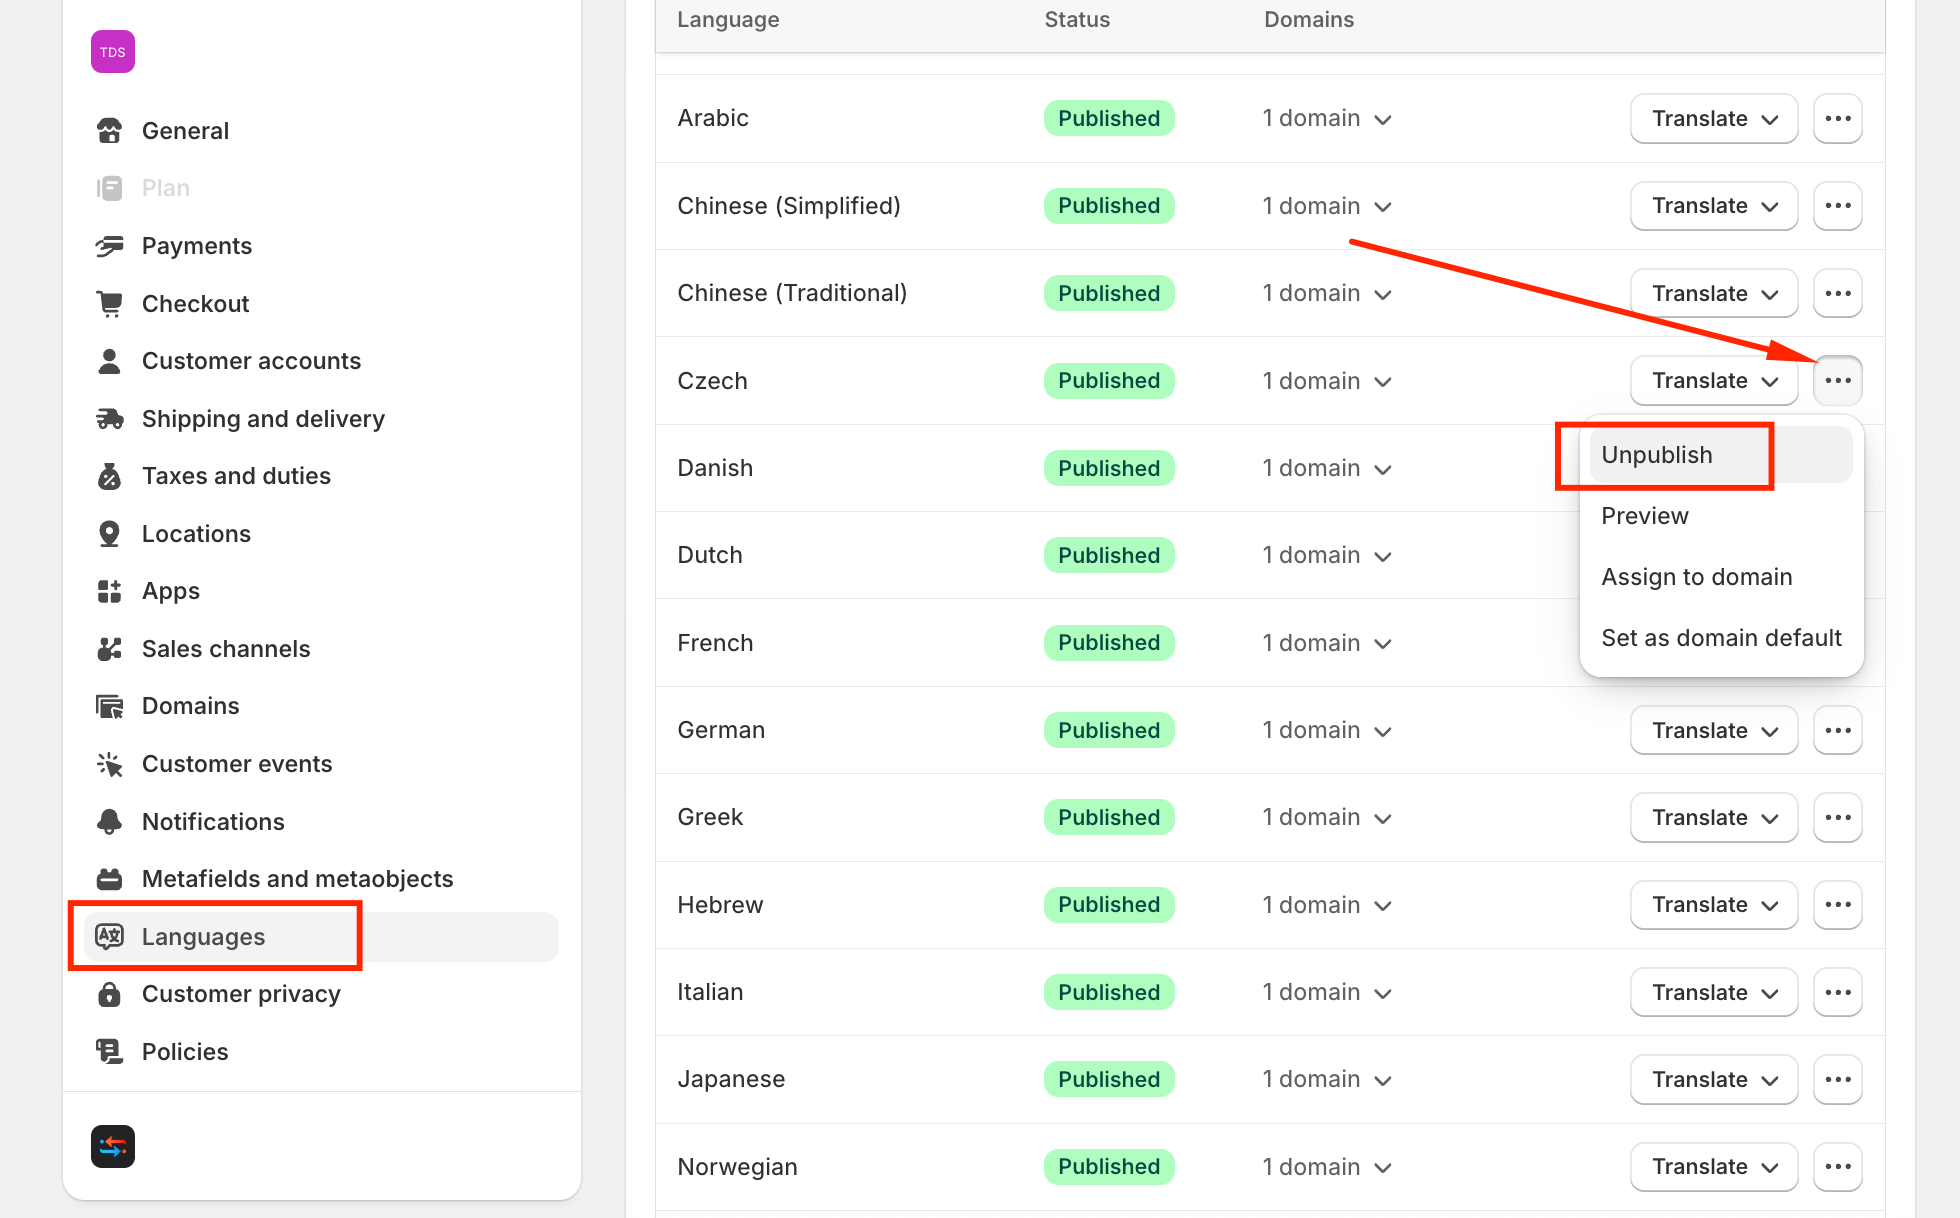Expand Translate dropdown for Chinese (Simplified)

(x=1713, y=206)
